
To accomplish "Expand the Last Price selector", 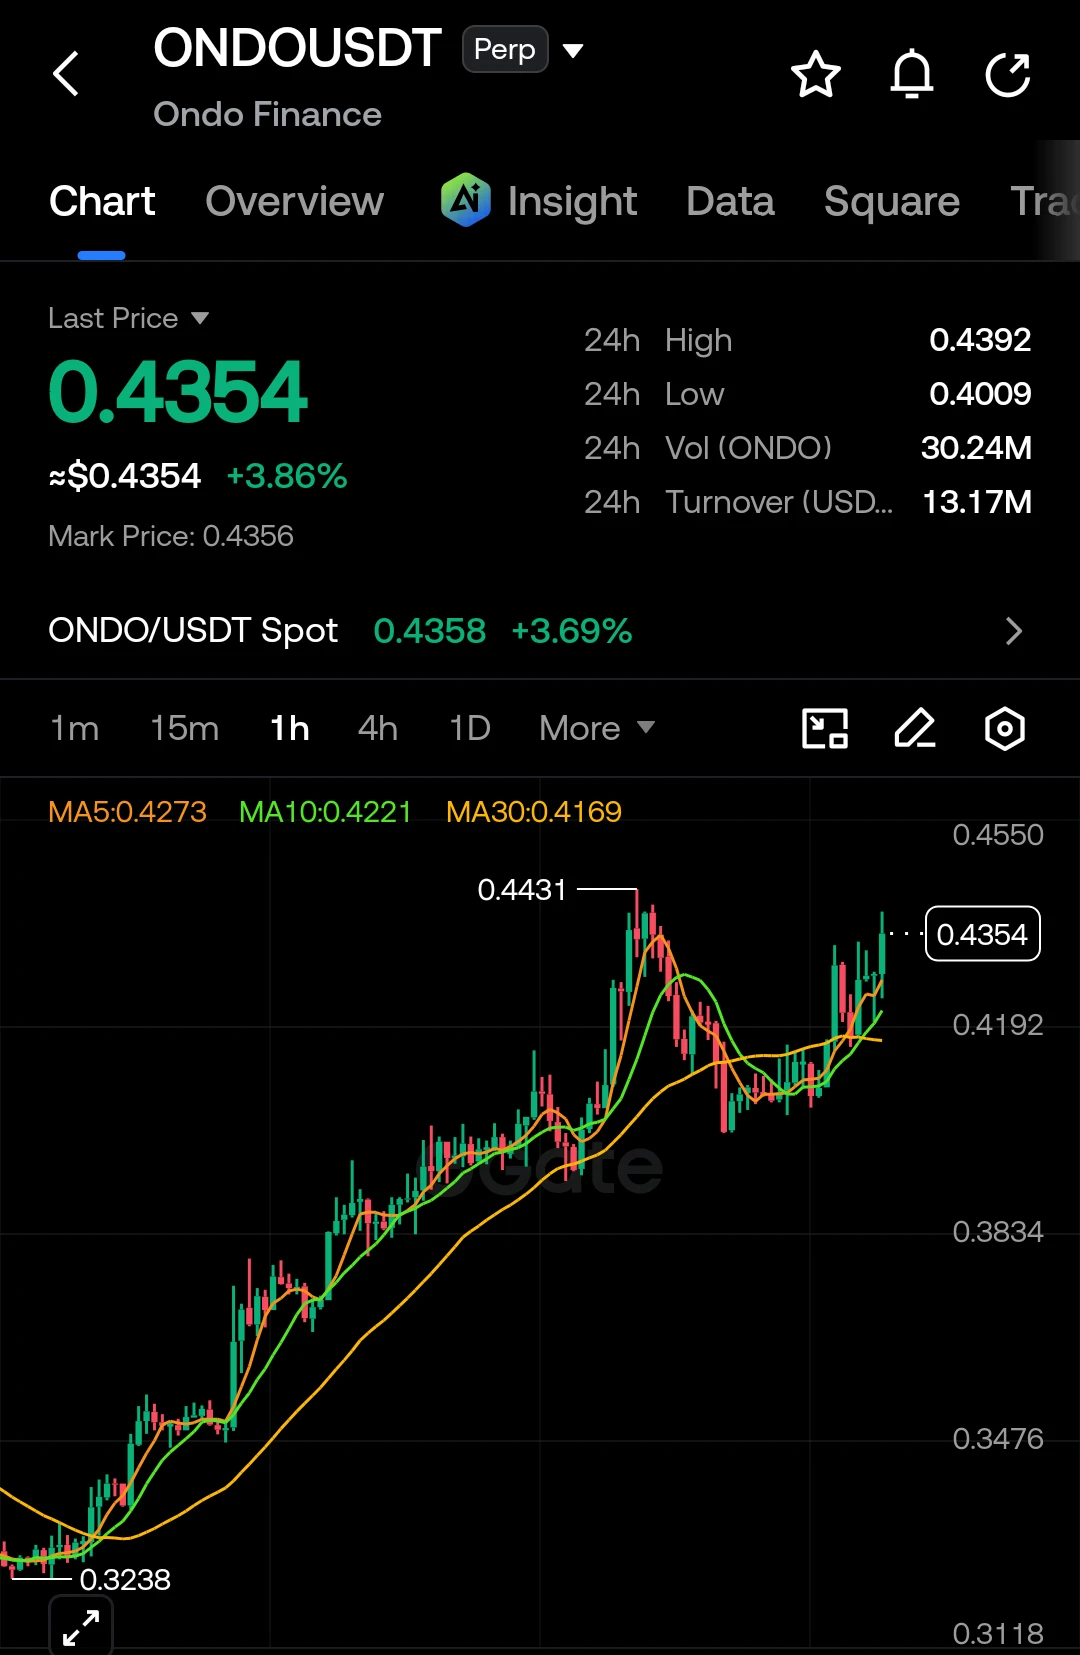I will point(129,318).
